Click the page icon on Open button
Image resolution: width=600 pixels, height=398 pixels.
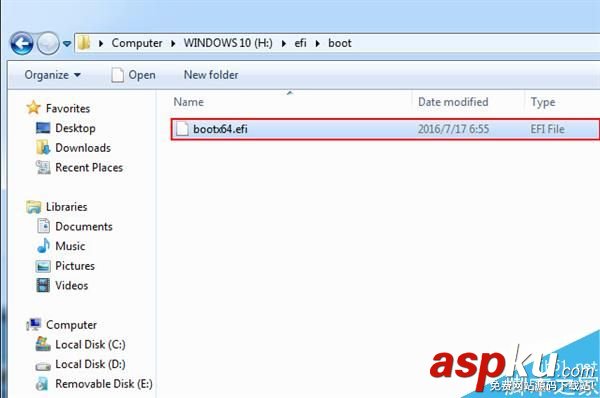click(117, 75)
